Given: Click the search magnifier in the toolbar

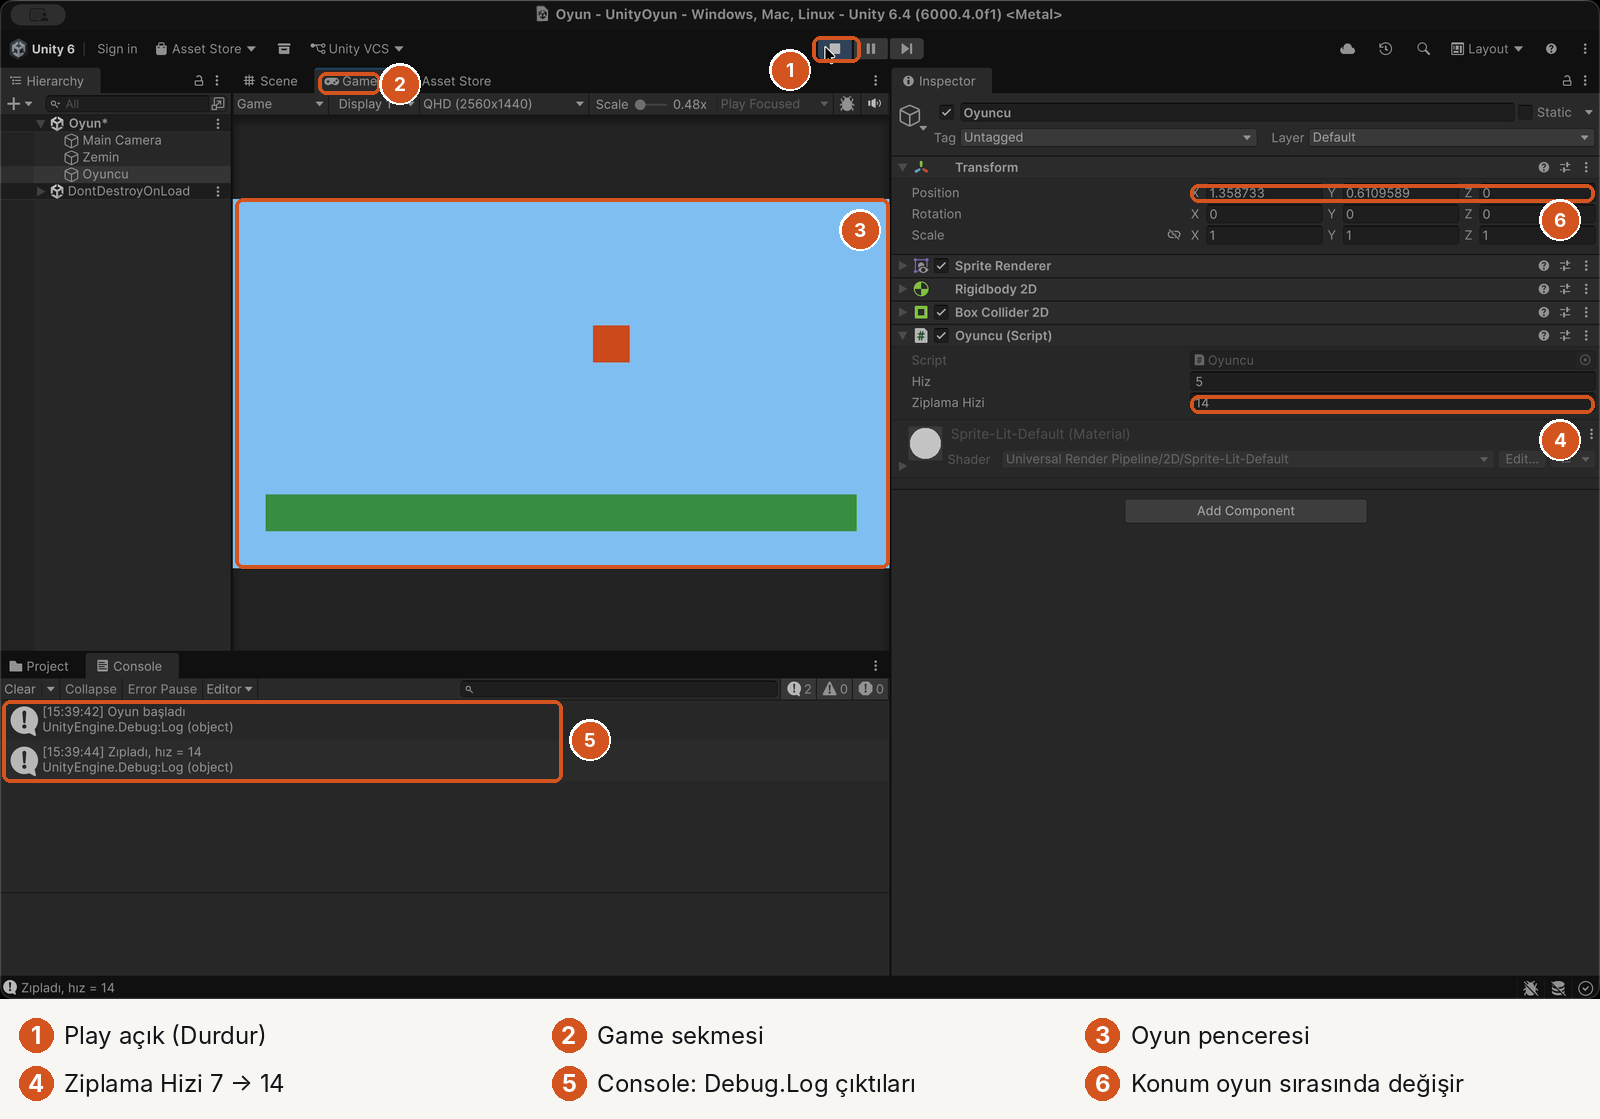Looking at the screenshot, I should [1423, 48].
